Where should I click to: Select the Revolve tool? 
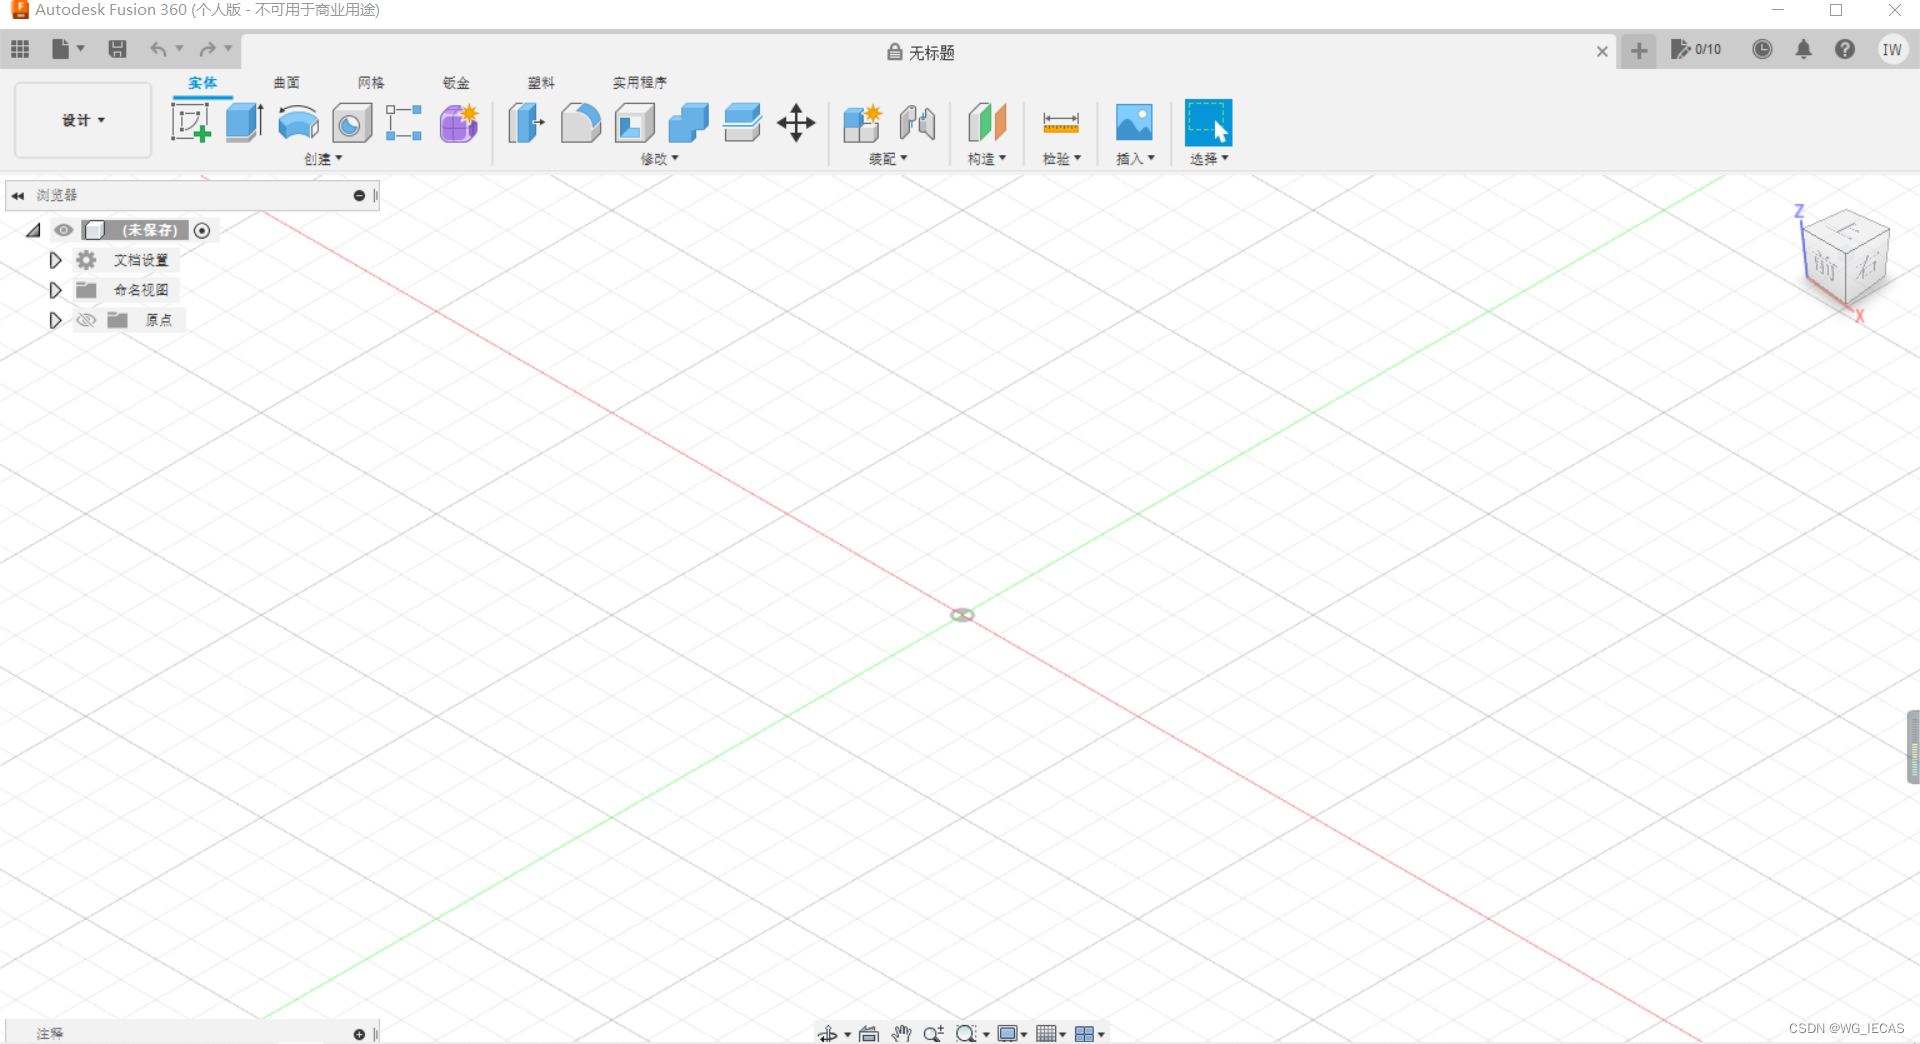(297, 122)
